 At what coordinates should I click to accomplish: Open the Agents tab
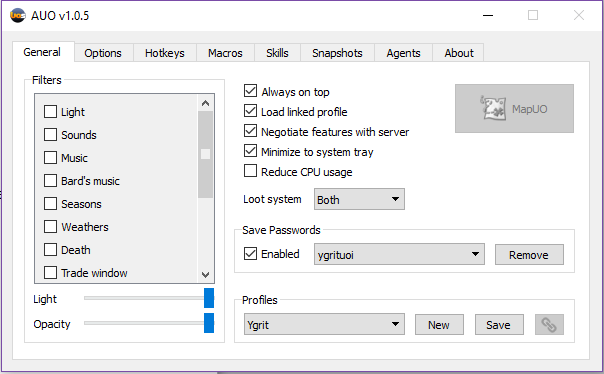[x=403, y=53]
